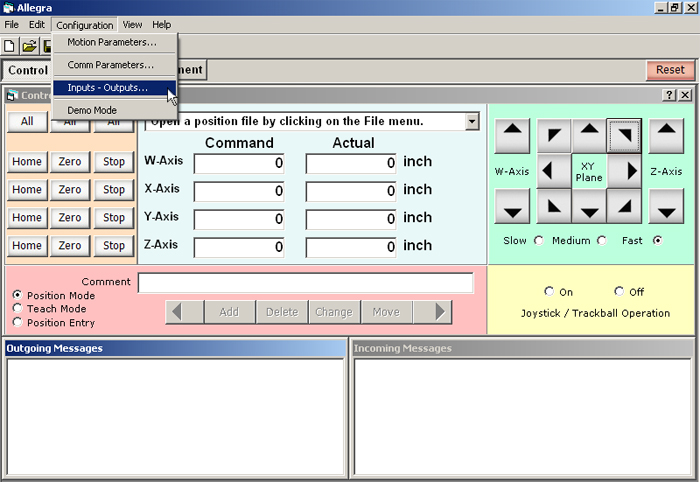Click the Incoming Messages text area
Screen dimensions: 700x482
coord(523,417)
